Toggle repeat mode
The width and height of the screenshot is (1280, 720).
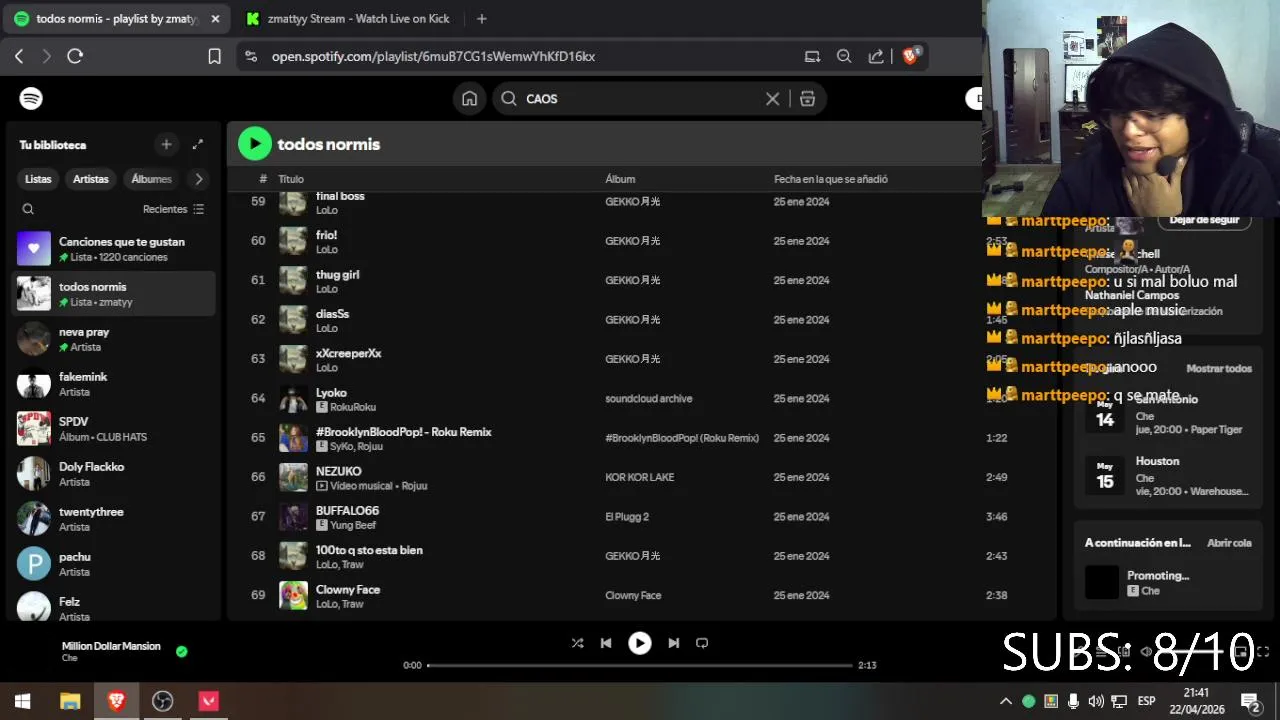click(x=702, y=643)
